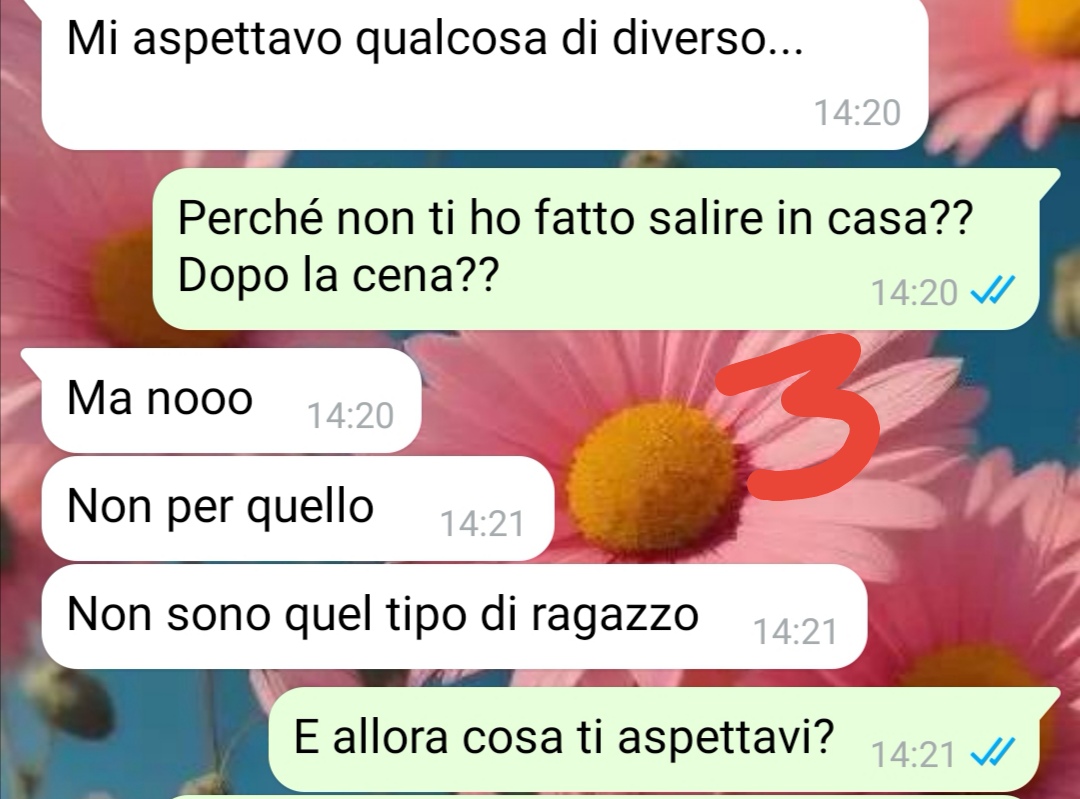Image resolution: width=1080 pixels, height=799 pixels.
Task: Tap the 14:20 timestamp beside 'Dopo la cena??'
Action: 914,293
